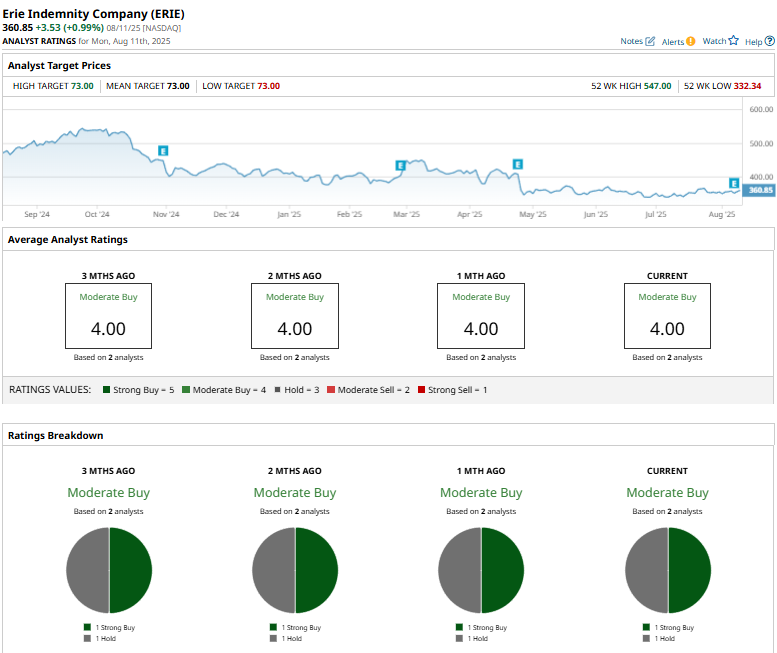The width and height of the screenshot is (777, 653).
Task: Click the Nov '24 earnings E marker
Action: tap(163, 151)
